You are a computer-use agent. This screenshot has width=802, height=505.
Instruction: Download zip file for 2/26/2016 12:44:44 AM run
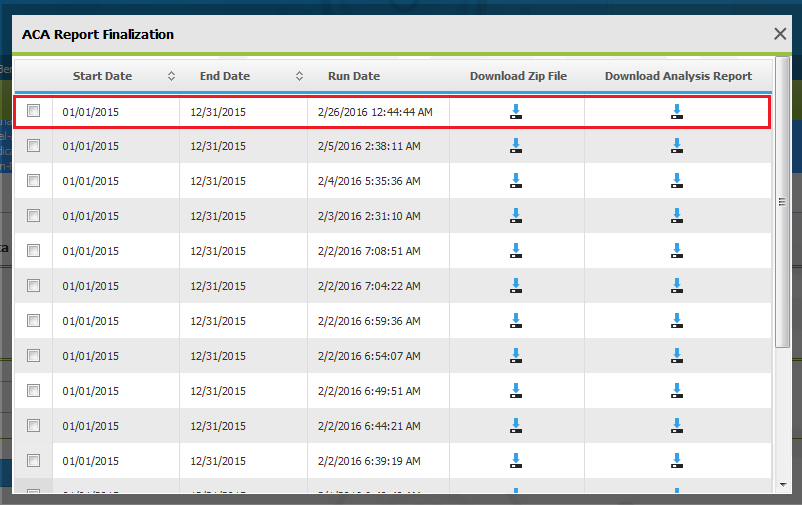click(516, 112)
